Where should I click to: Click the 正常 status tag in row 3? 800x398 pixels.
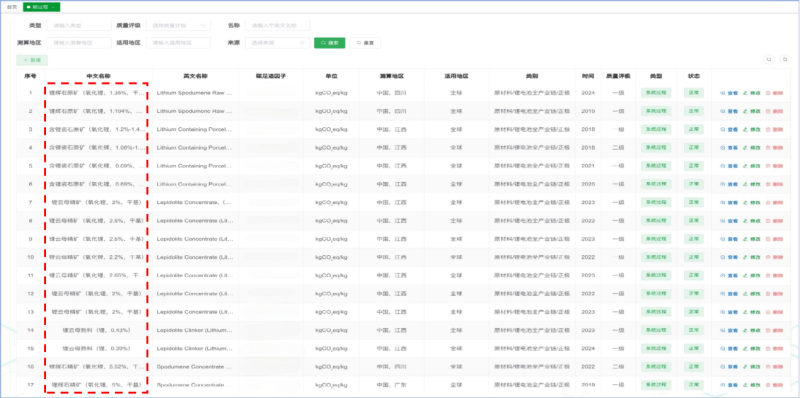point(694,130)
